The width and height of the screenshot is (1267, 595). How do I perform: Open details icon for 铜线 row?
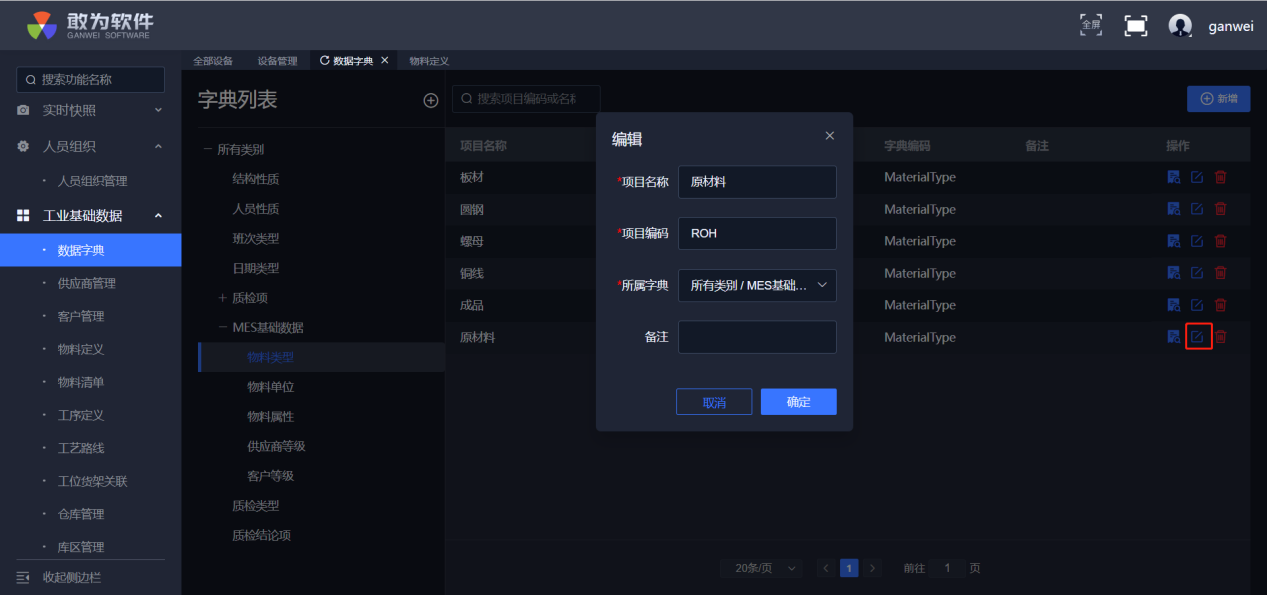[x=1174, y=273]
